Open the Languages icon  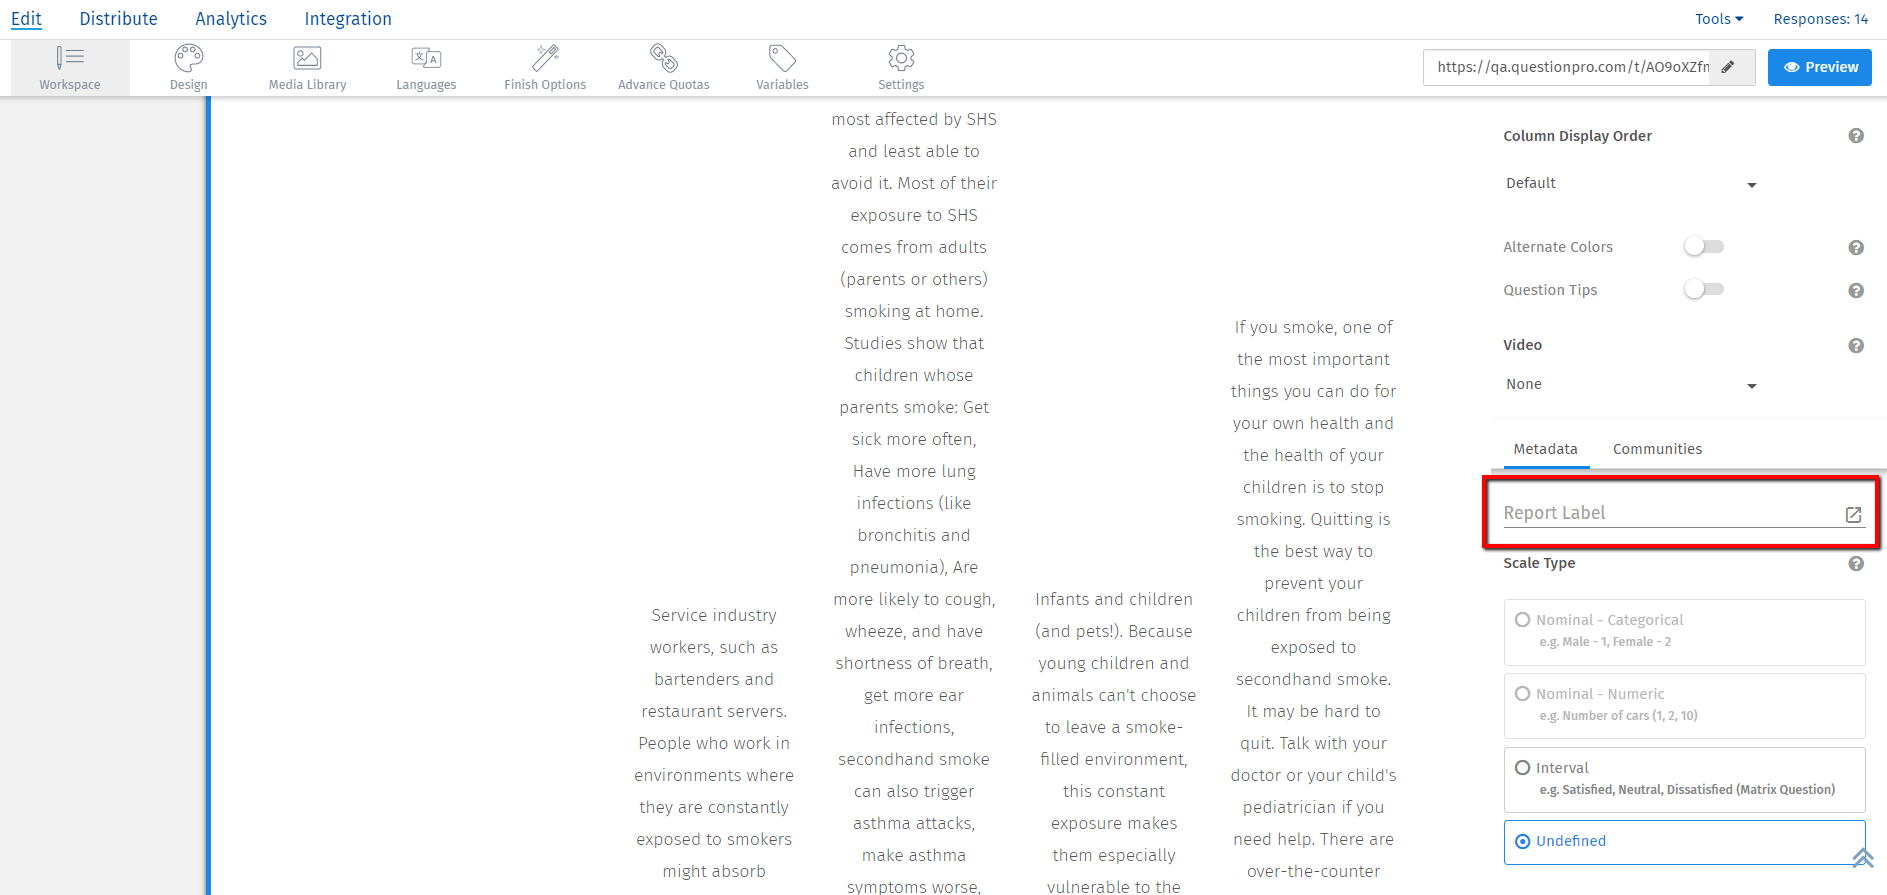tap(426, 57)
